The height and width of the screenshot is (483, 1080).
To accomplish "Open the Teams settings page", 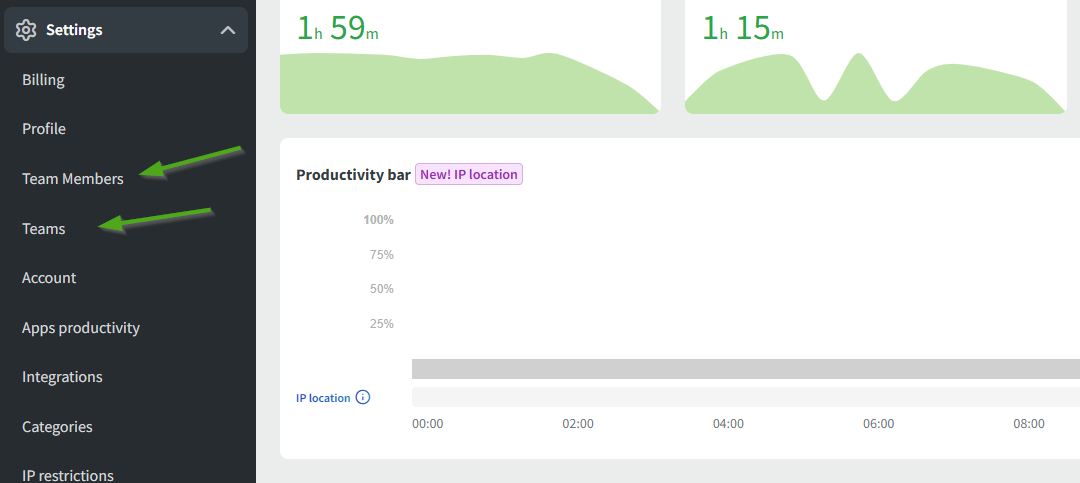I will click(x=44, y=229).
